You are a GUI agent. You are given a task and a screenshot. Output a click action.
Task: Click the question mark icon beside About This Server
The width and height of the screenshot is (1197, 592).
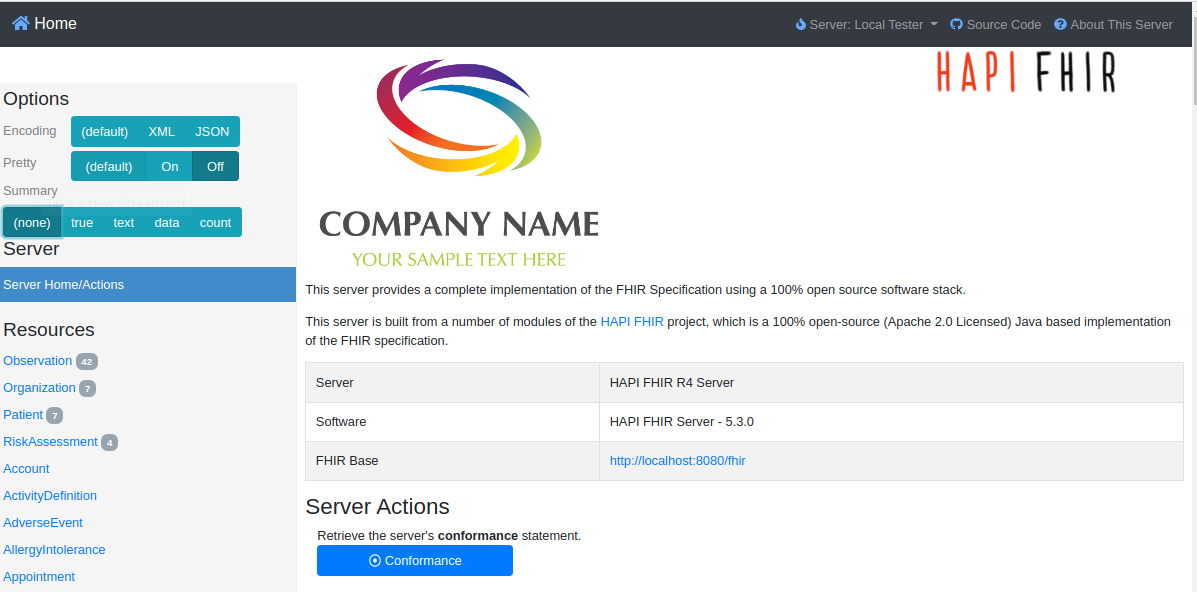[x=1060, y=24]
